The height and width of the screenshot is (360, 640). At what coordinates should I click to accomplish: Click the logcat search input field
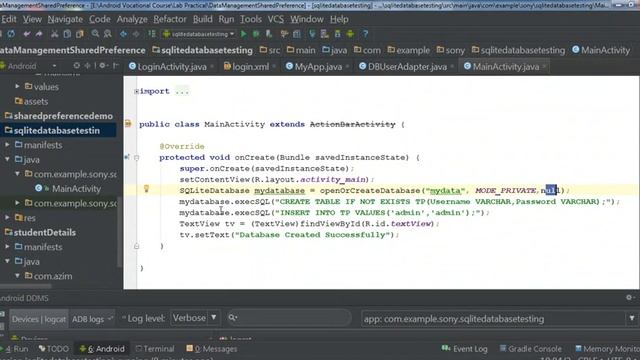(289, 318)
